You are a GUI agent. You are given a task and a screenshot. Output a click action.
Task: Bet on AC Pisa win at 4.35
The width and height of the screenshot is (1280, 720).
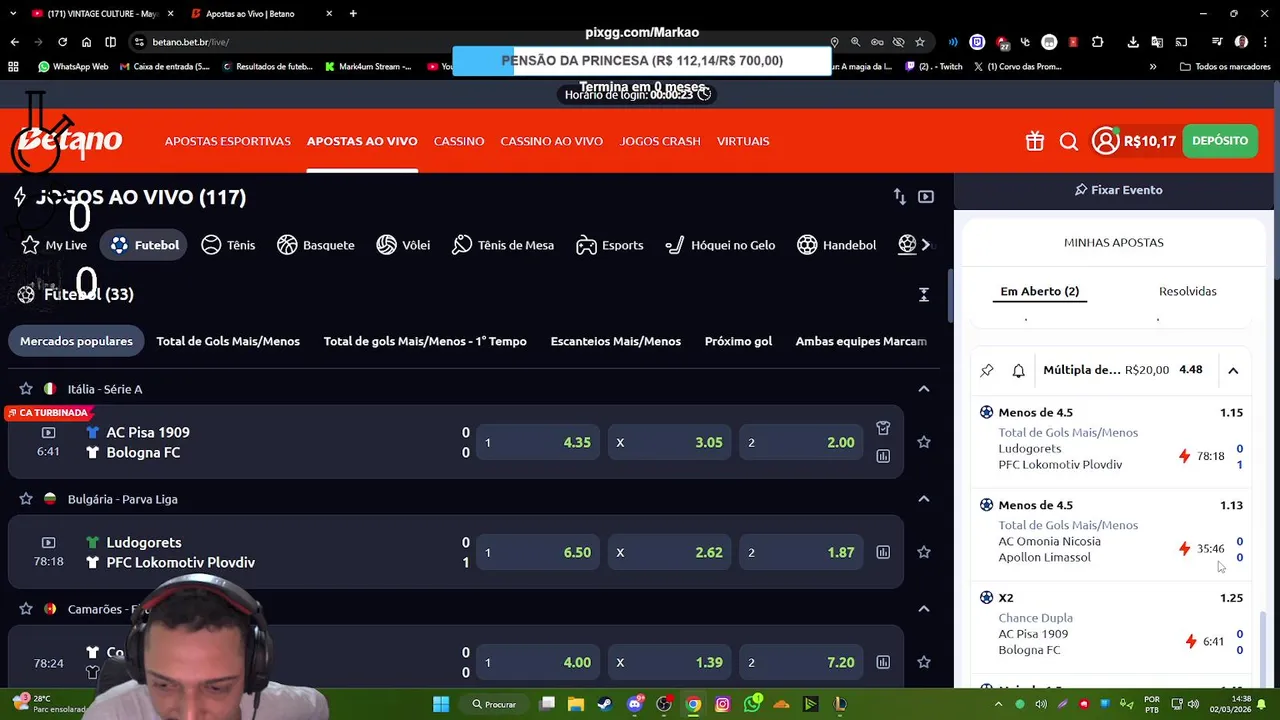point(538,442)
